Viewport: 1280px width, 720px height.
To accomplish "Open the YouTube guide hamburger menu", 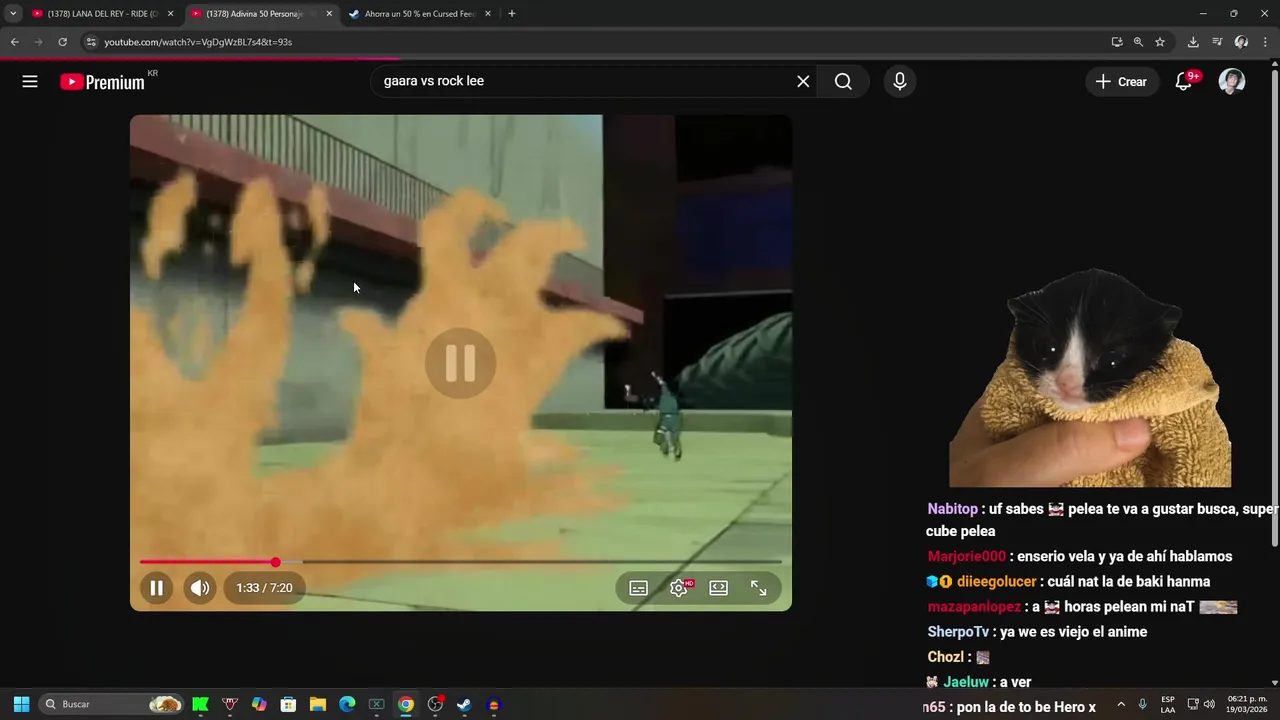I will (x=30, y=82).
